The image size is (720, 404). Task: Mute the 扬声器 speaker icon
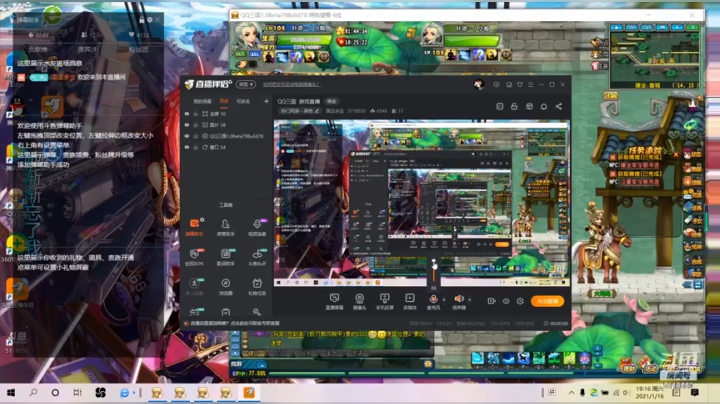(458, 299)
